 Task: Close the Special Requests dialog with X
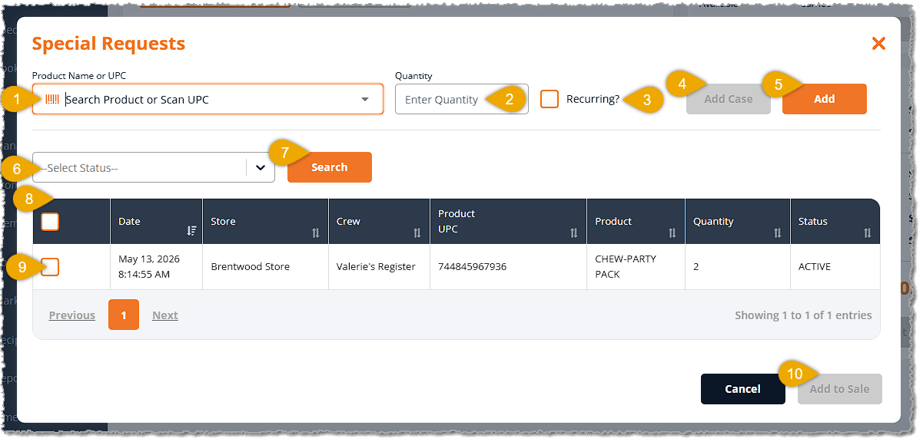878,44
